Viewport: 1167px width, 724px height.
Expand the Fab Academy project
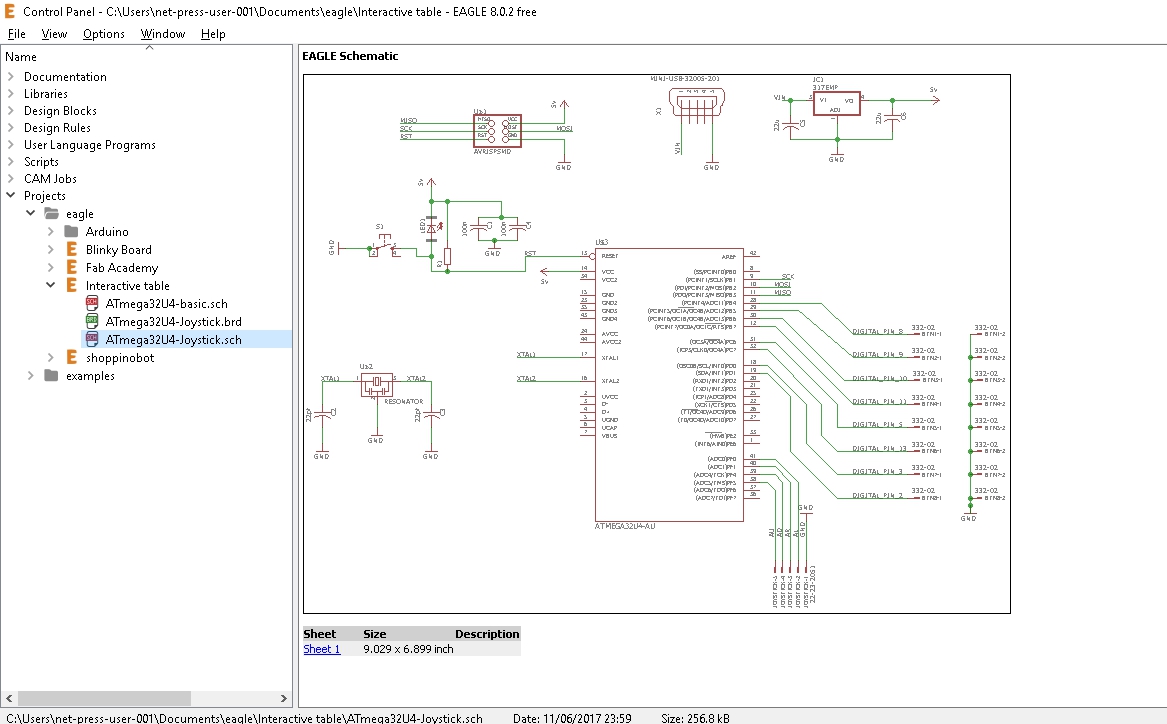tap(51, 268)
